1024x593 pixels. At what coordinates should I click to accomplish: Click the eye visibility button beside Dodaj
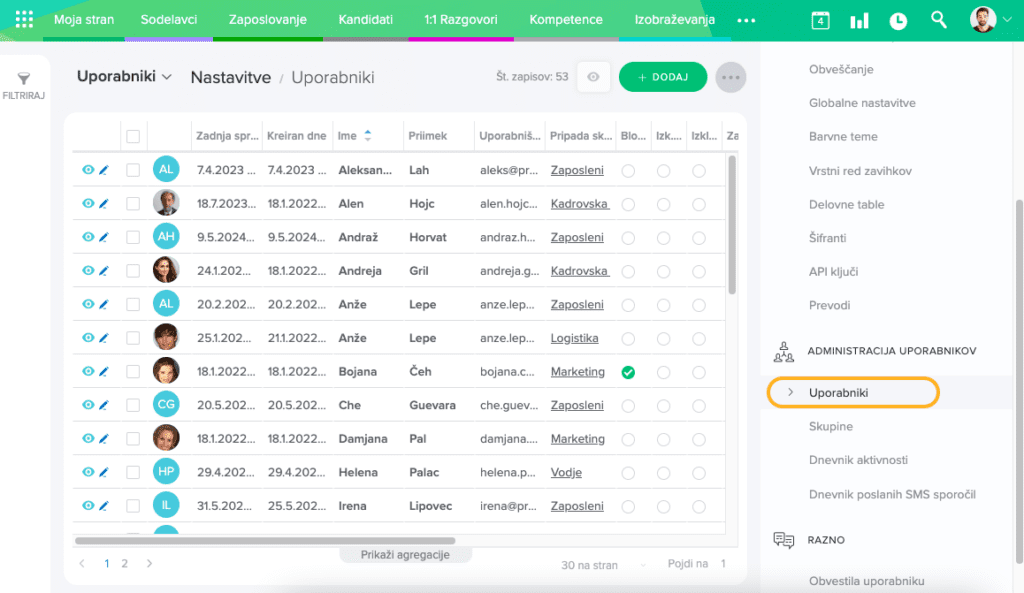[594, 77]
